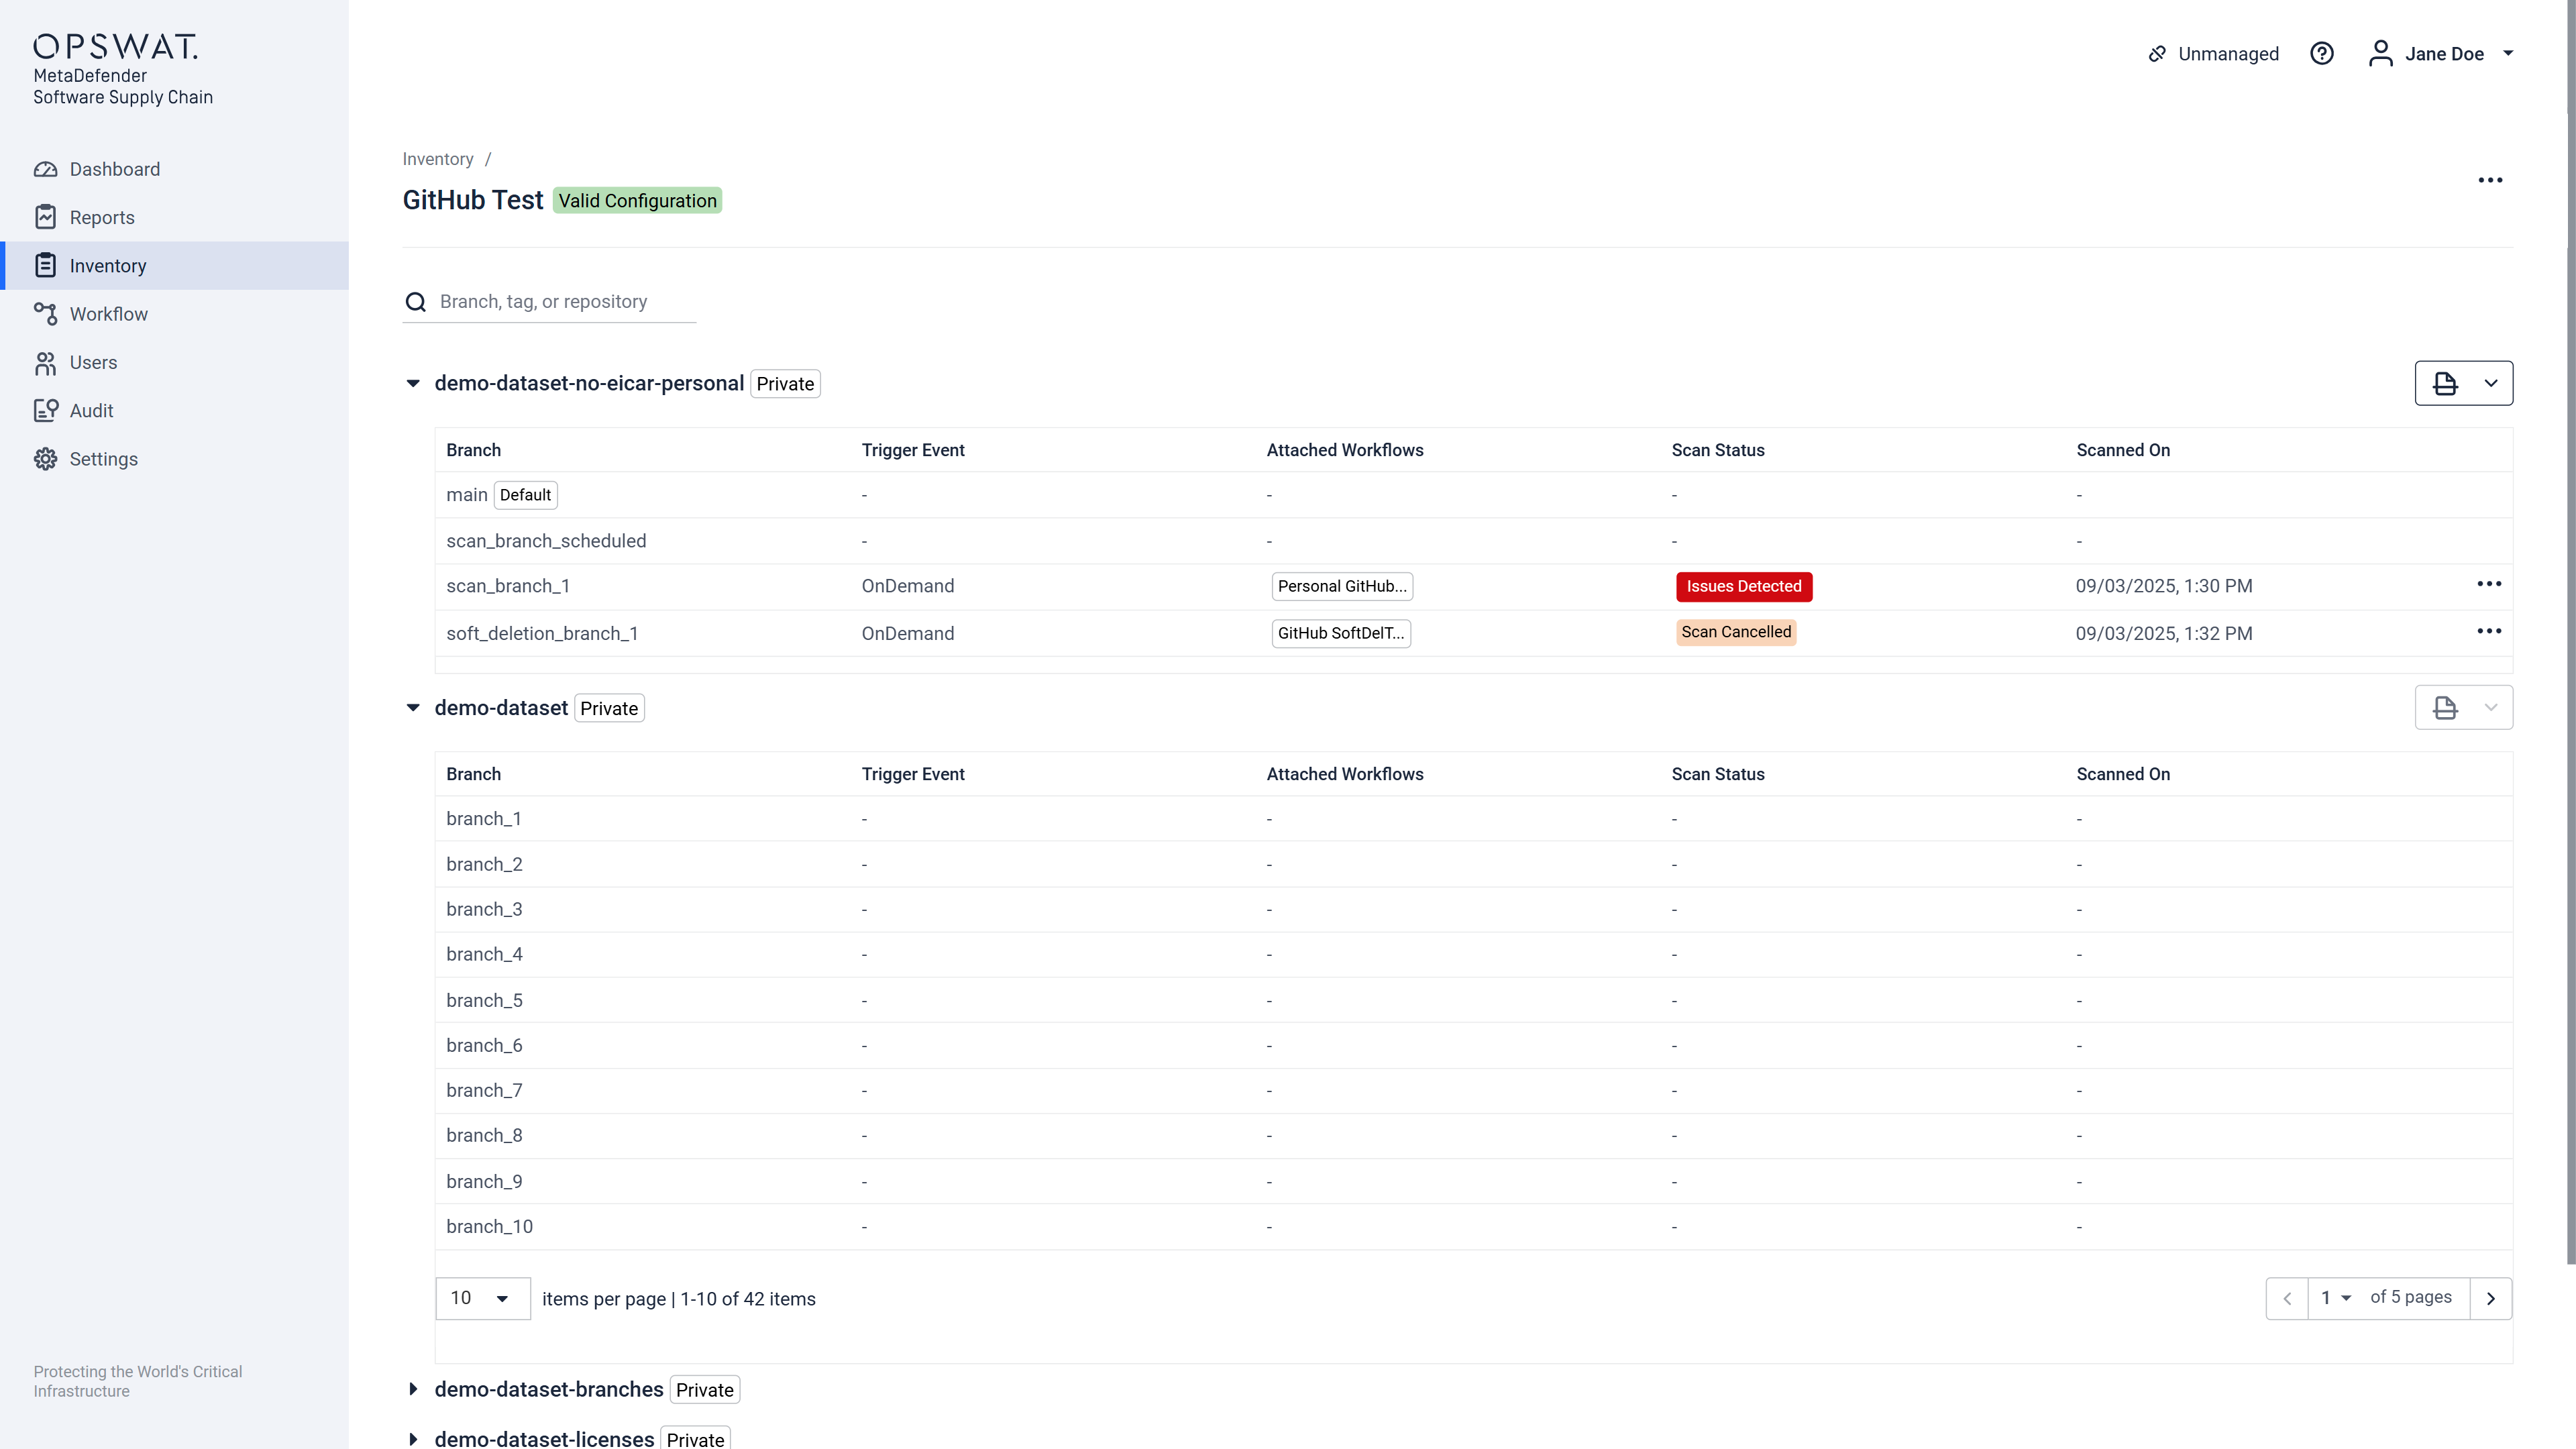Screen dimensions: 2576x1449
Task: Click the Reports chart icon
Action: pos(45,217)
